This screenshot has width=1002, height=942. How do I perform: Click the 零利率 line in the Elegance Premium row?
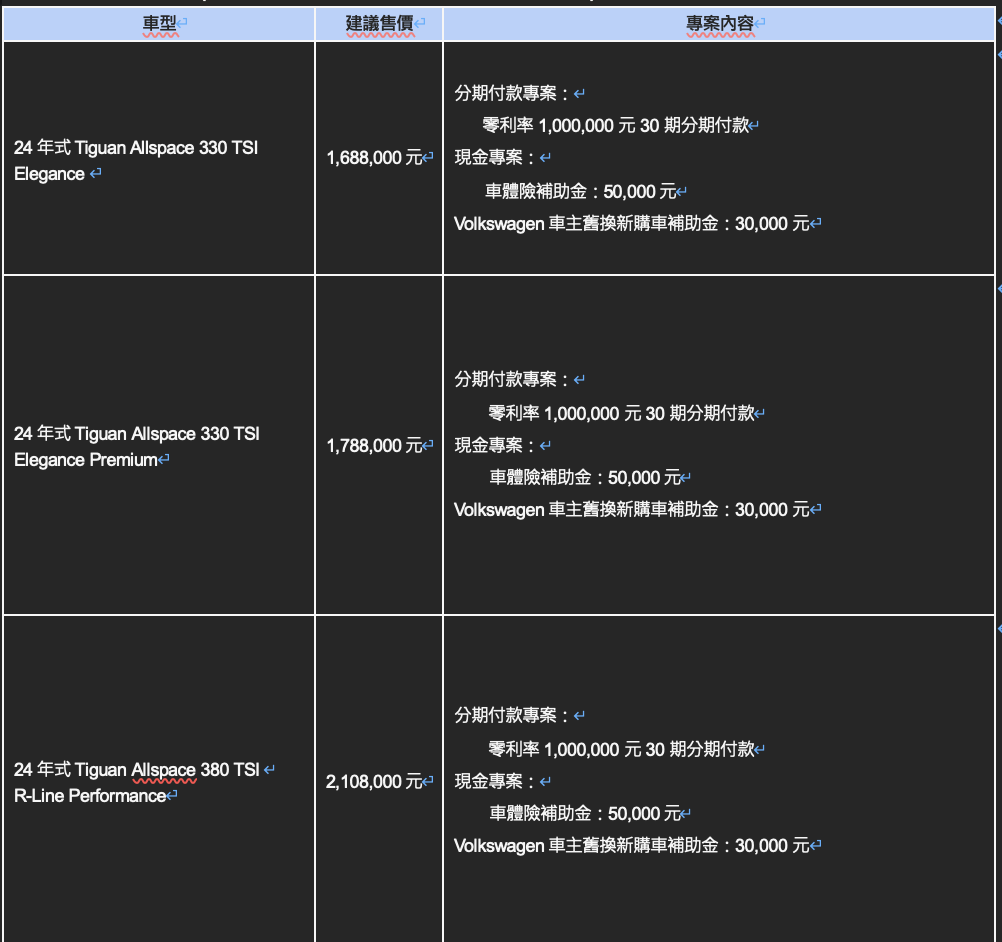point(620,413)
